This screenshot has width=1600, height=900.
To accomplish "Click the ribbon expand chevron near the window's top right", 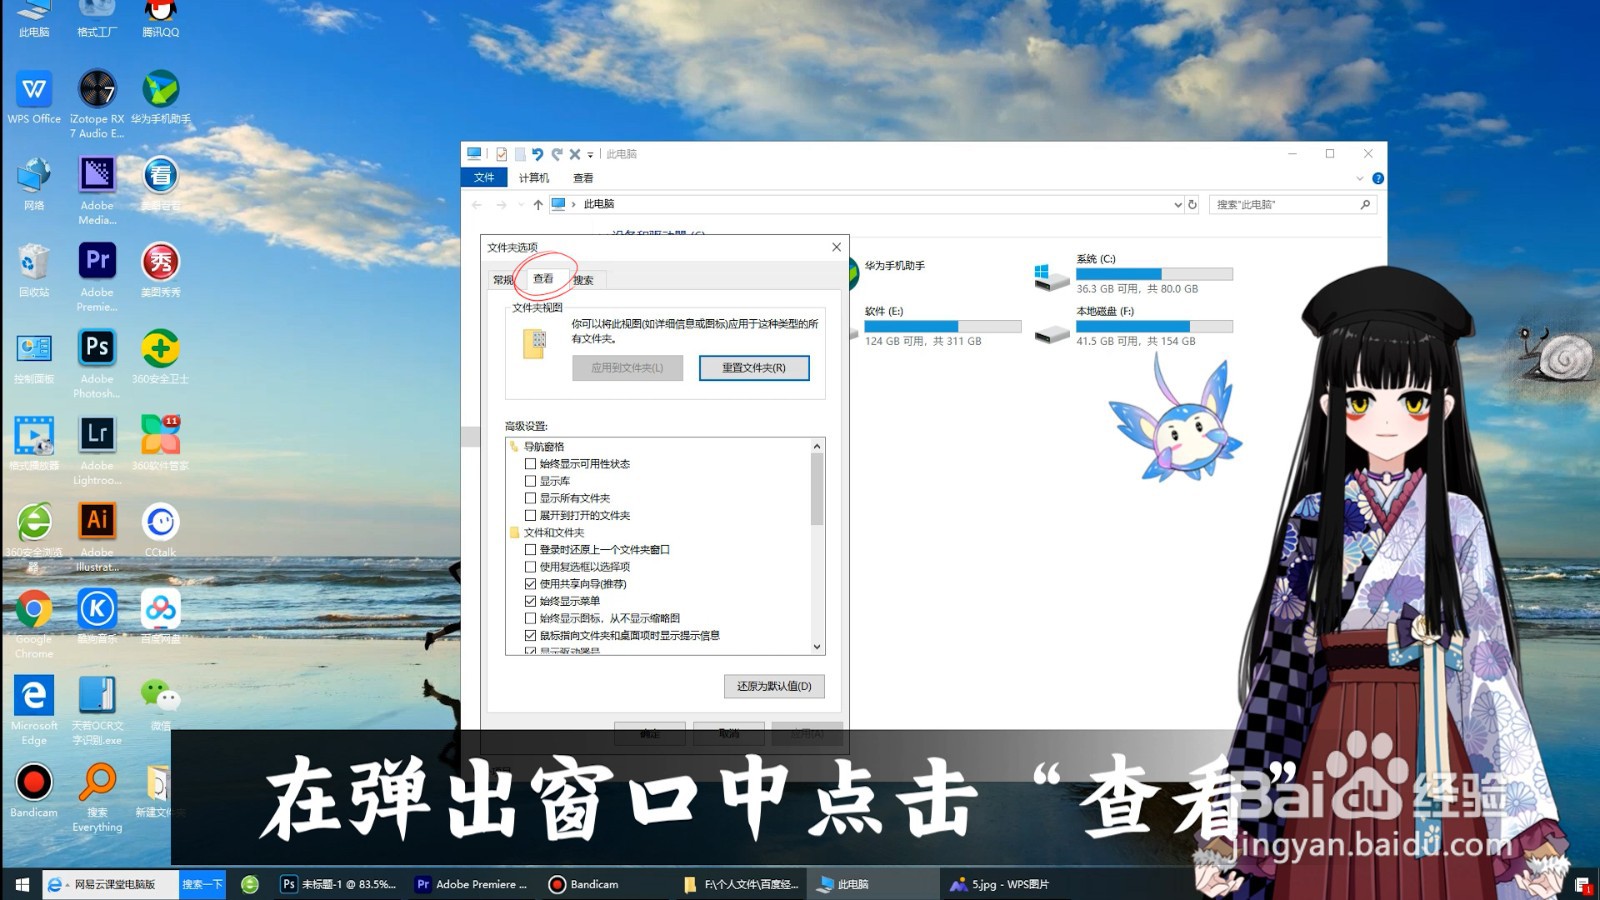I will tap(1361, 178).
